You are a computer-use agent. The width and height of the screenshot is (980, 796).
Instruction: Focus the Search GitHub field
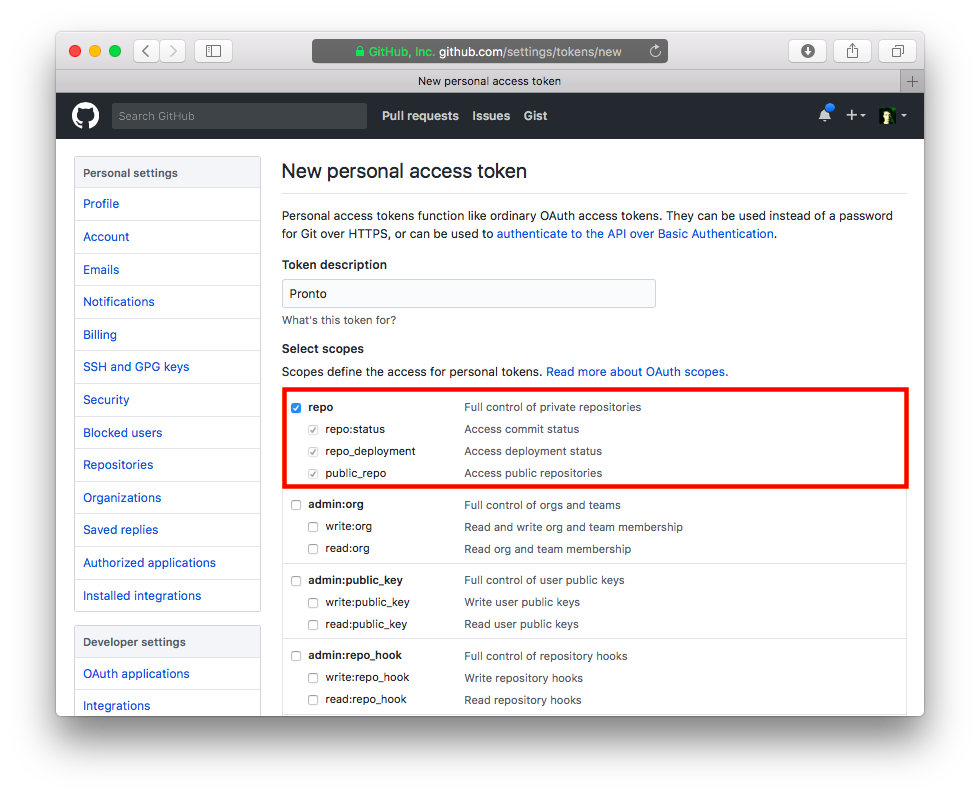[239, 116]
